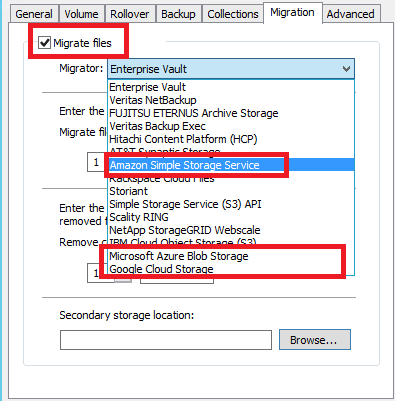Pick Google Cloud Storage migrator
This screenshot has width=395, height=401.
(x=231, y=269)
